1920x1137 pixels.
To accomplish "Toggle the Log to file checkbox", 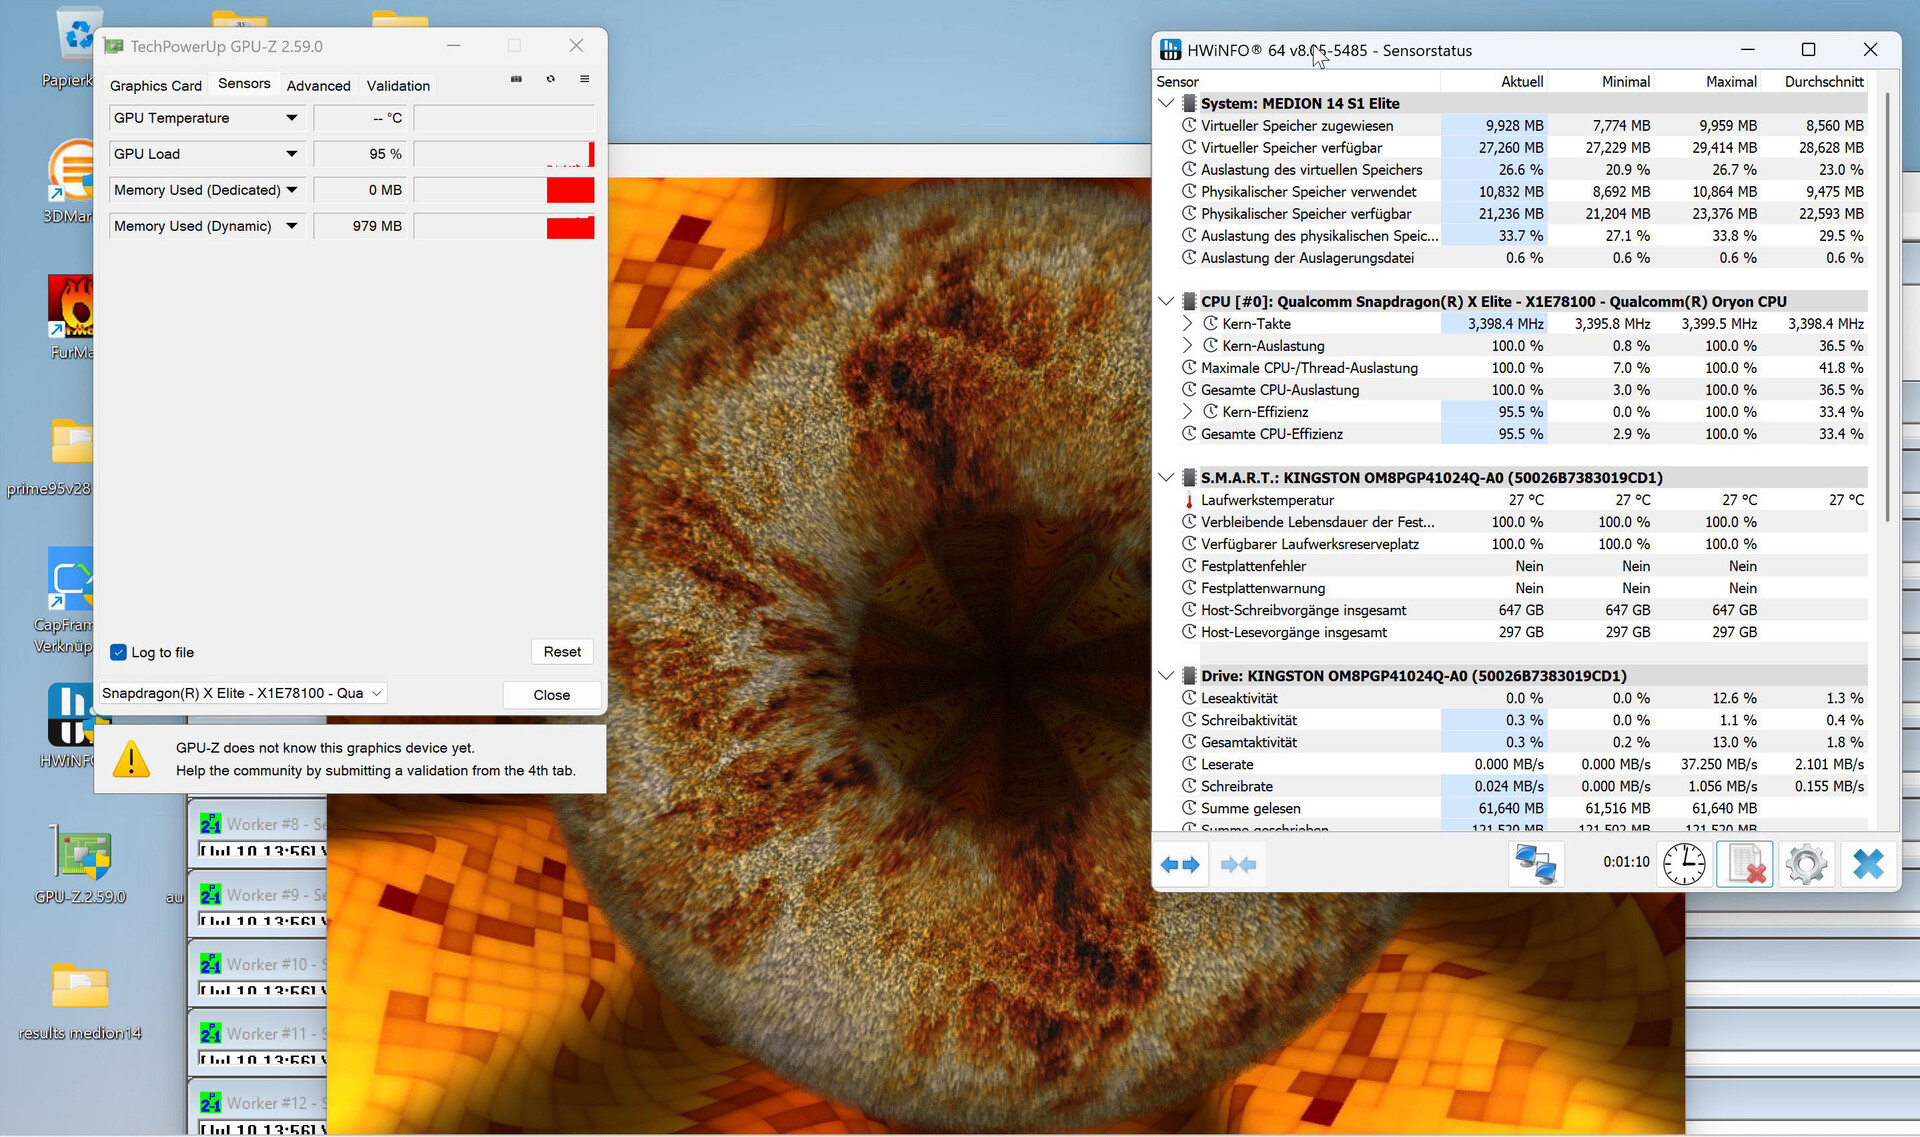I will pos(119,652).
